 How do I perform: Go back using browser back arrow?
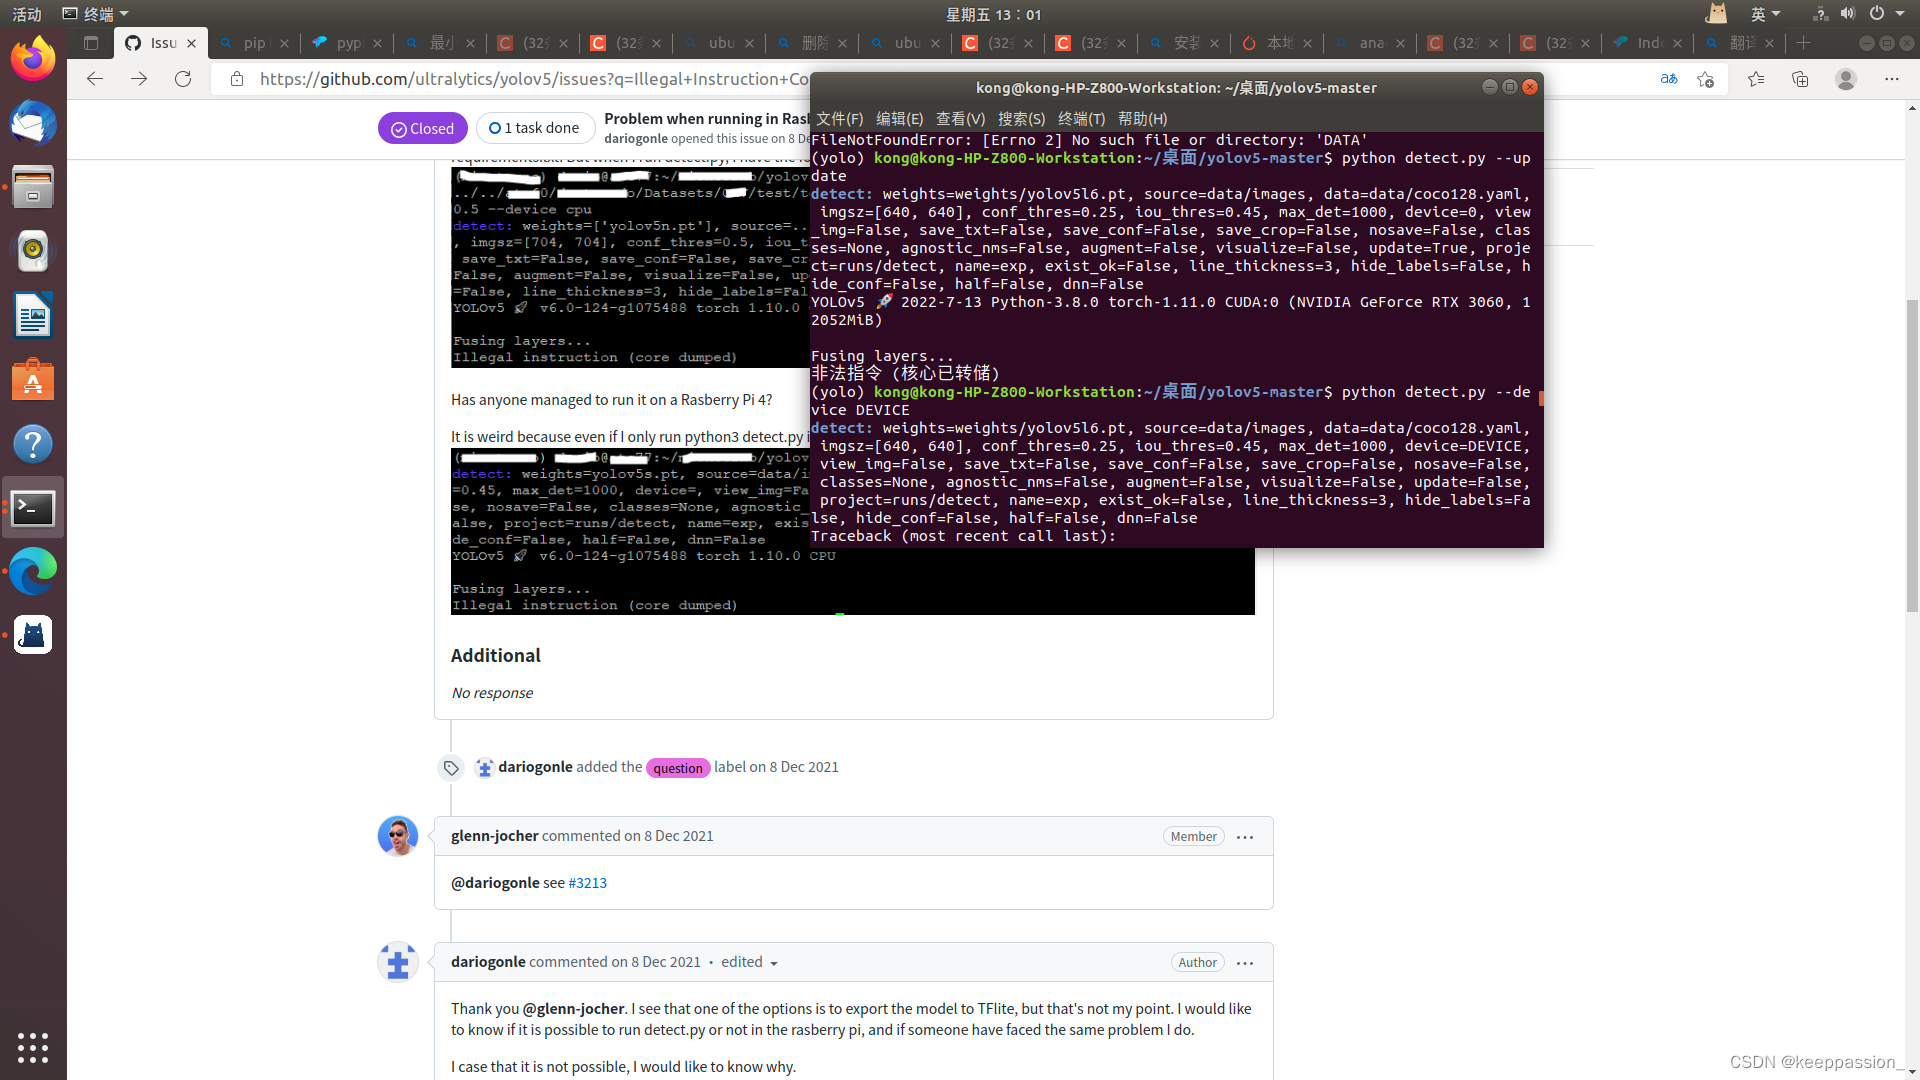point(95,79)
